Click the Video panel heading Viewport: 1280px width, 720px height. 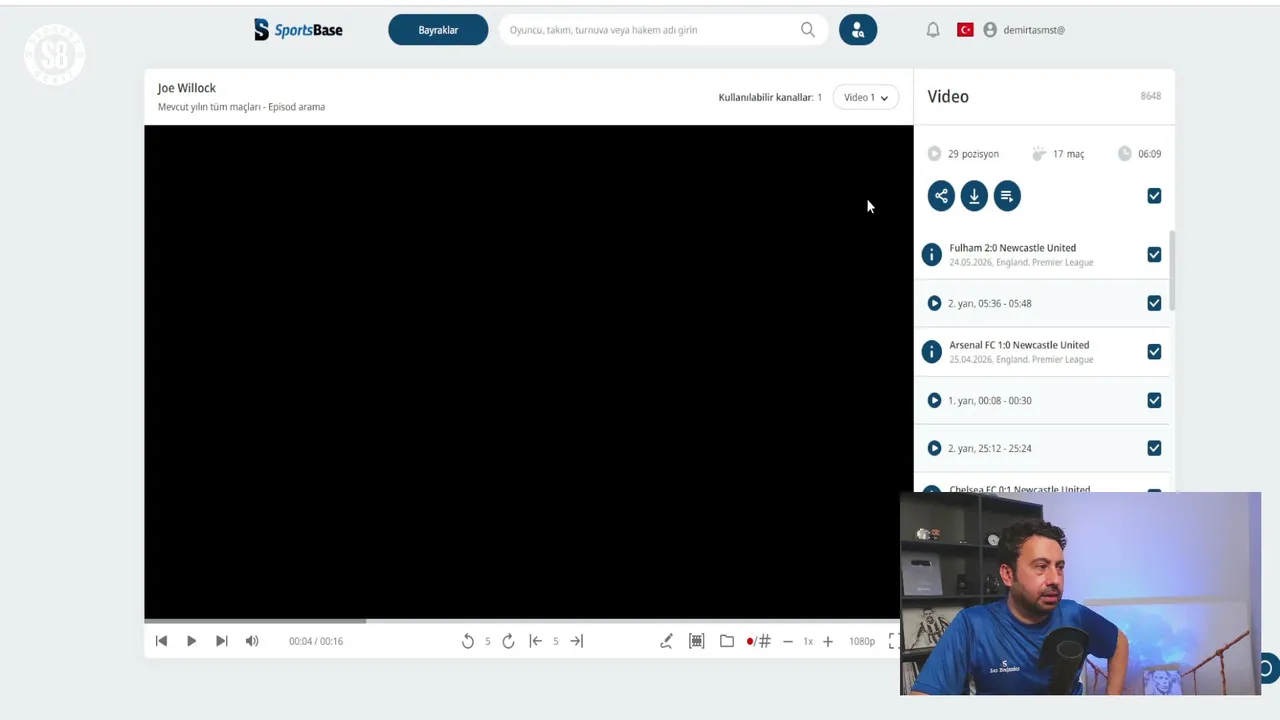click(948, 97)
